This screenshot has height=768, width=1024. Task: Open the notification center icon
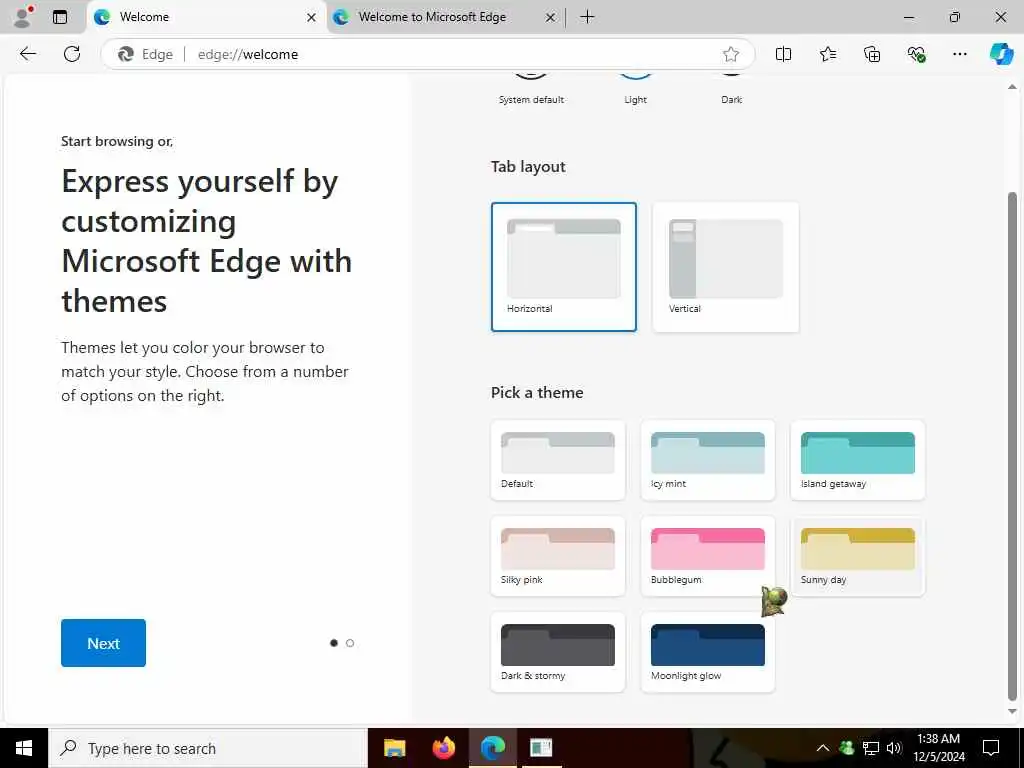(x=991, y=748)
